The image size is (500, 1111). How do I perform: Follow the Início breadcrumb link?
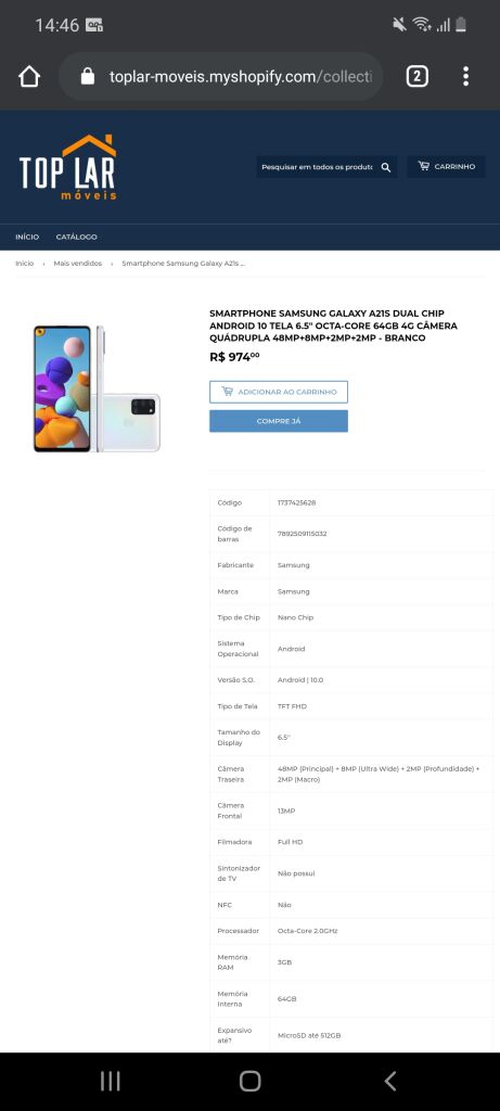click(25, 264)
